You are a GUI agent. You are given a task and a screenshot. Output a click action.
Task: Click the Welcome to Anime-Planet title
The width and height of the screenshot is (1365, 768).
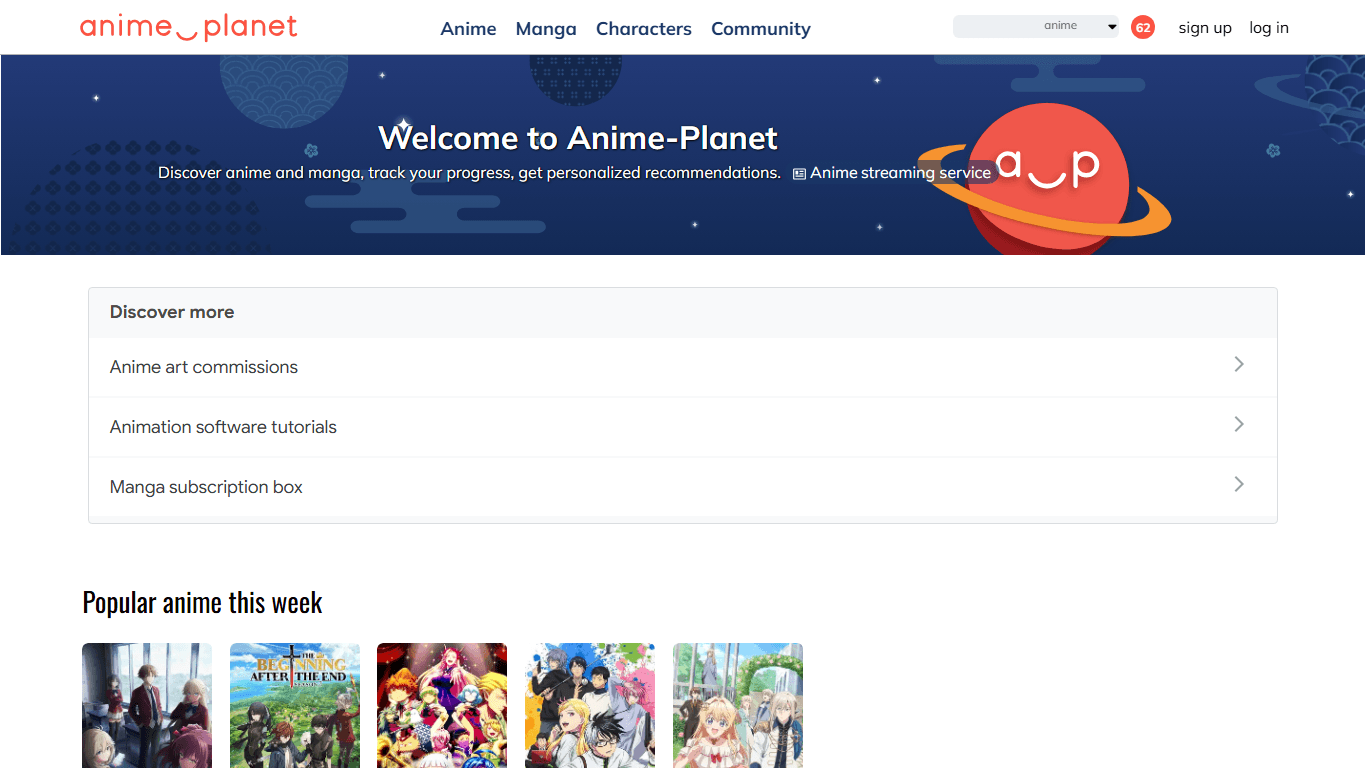point(578,138)
